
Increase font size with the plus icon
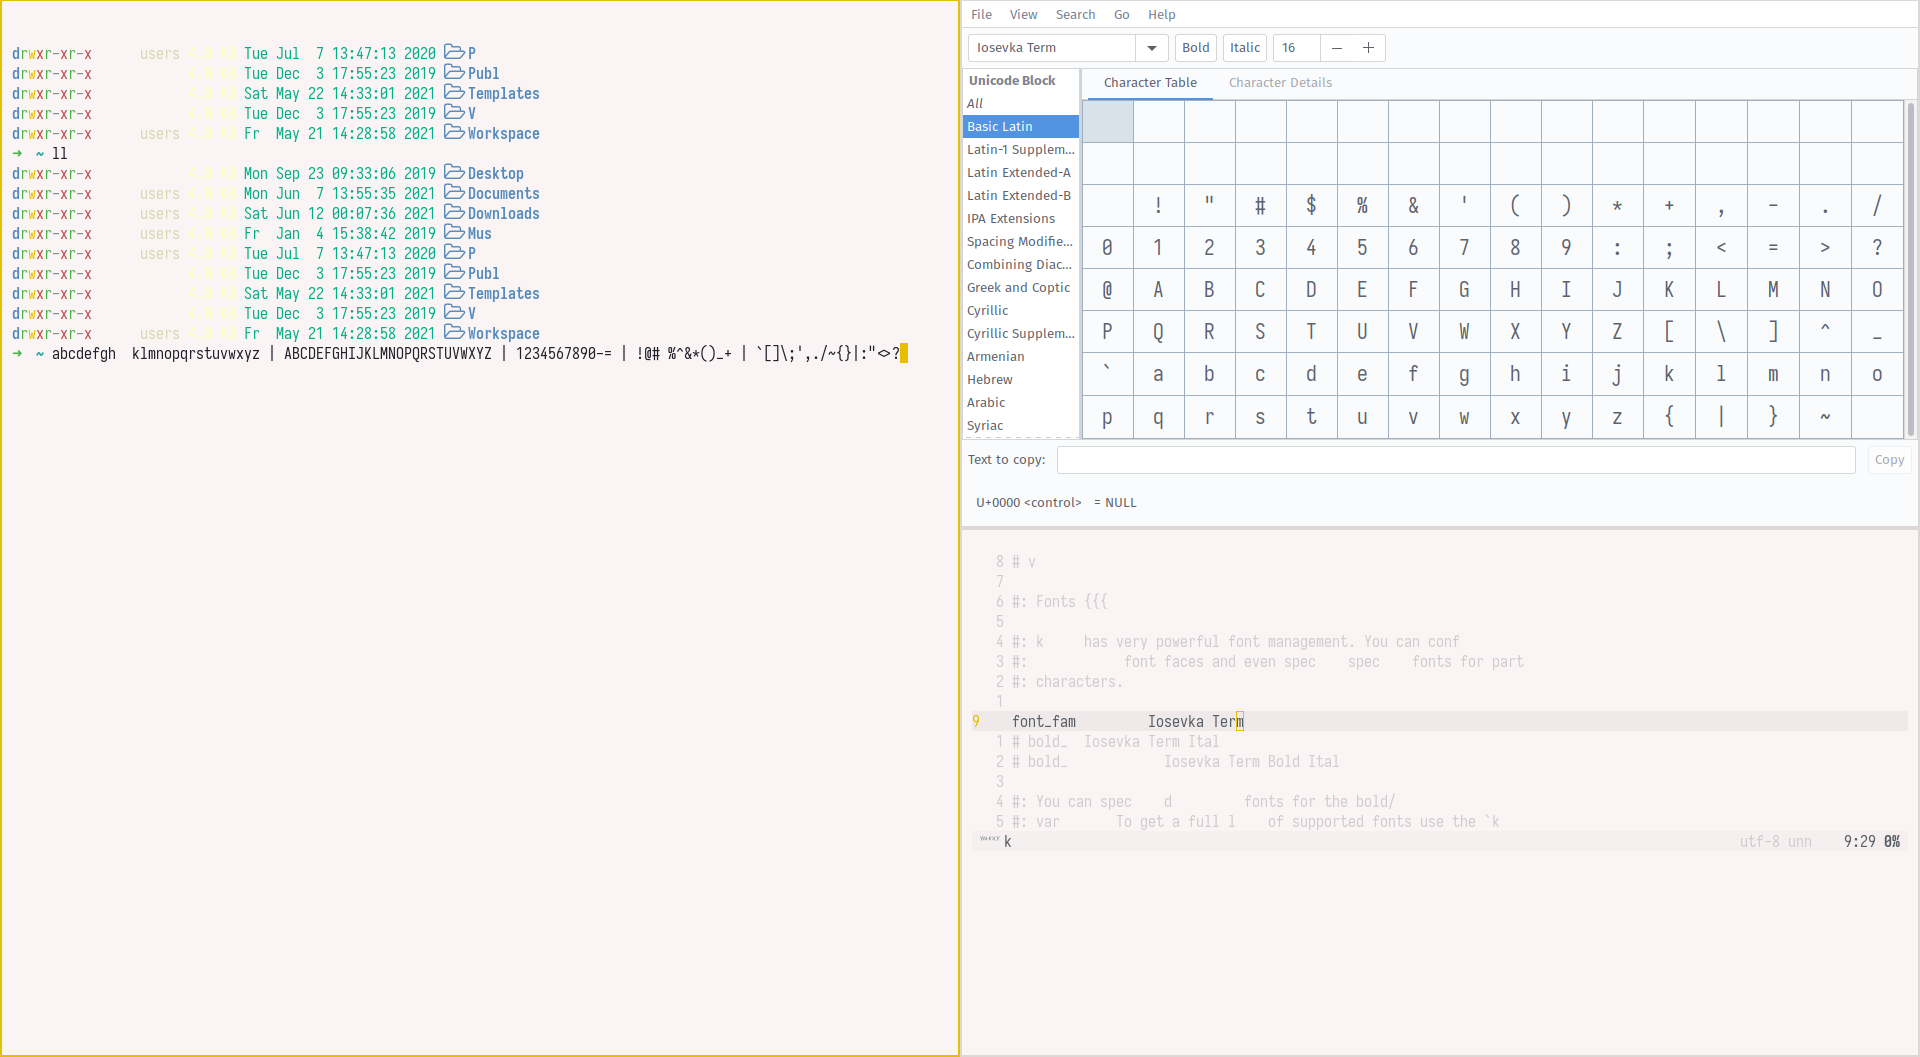coord(1369,47)
